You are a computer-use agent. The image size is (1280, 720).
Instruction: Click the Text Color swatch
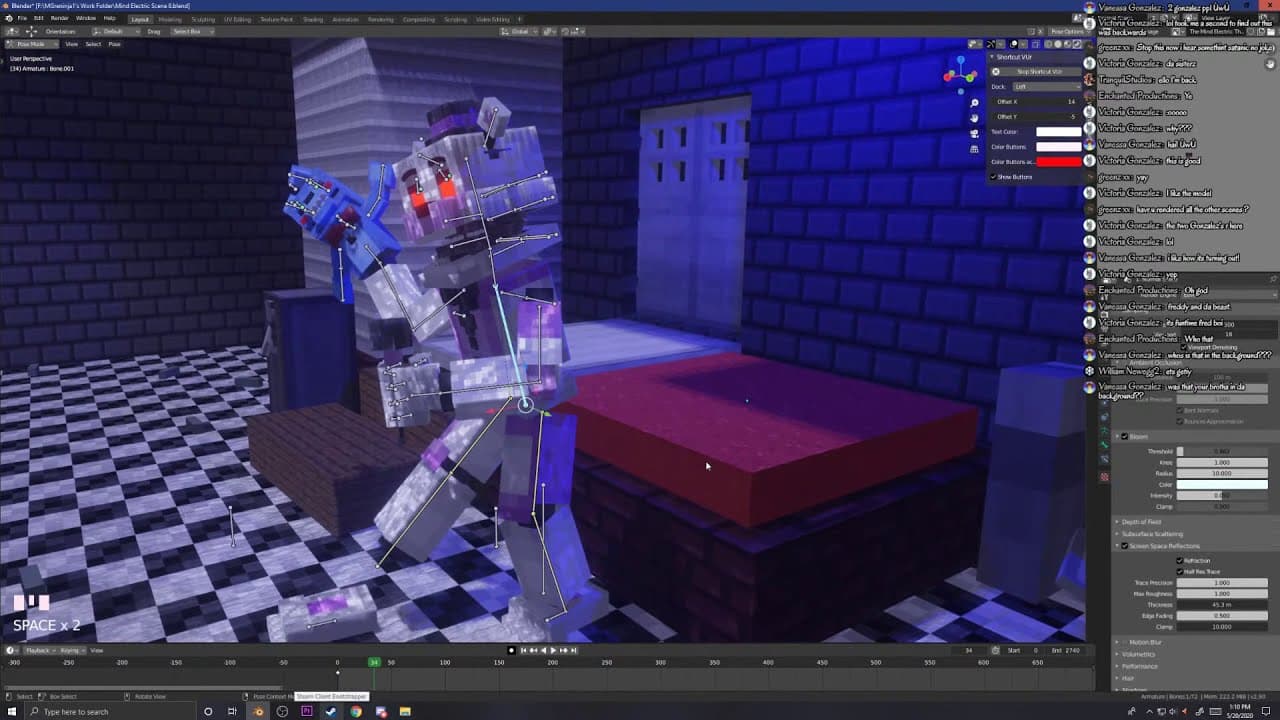coord(1058,132)
